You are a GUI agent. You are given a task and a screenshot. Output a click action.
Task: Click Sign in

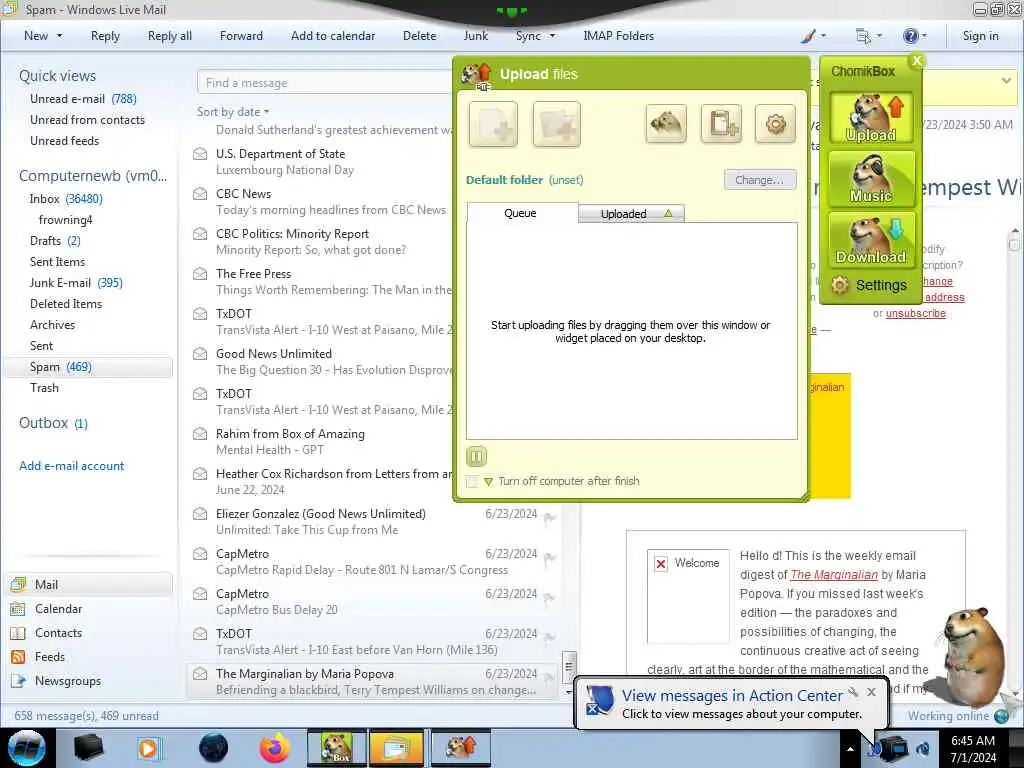coord(980,36)
